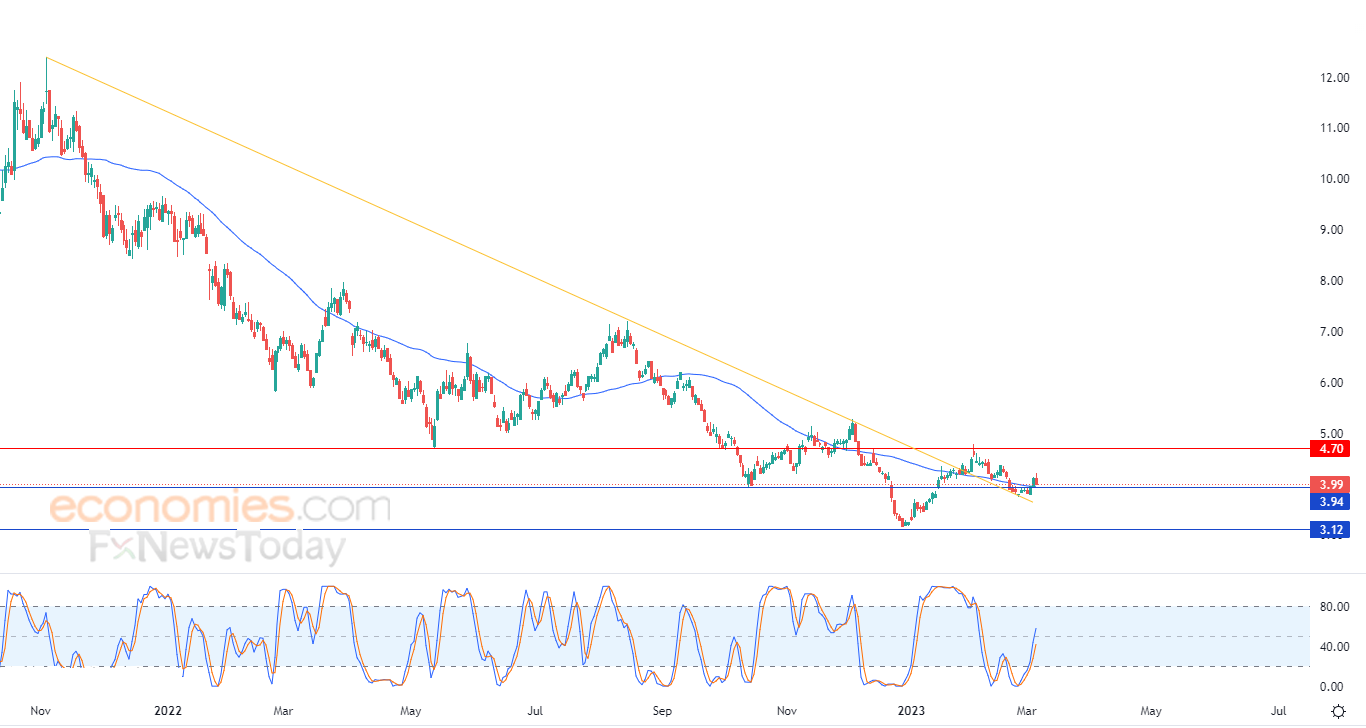
Task: Click the 3.94 blue price label
Action: [x=1330, y=502]
